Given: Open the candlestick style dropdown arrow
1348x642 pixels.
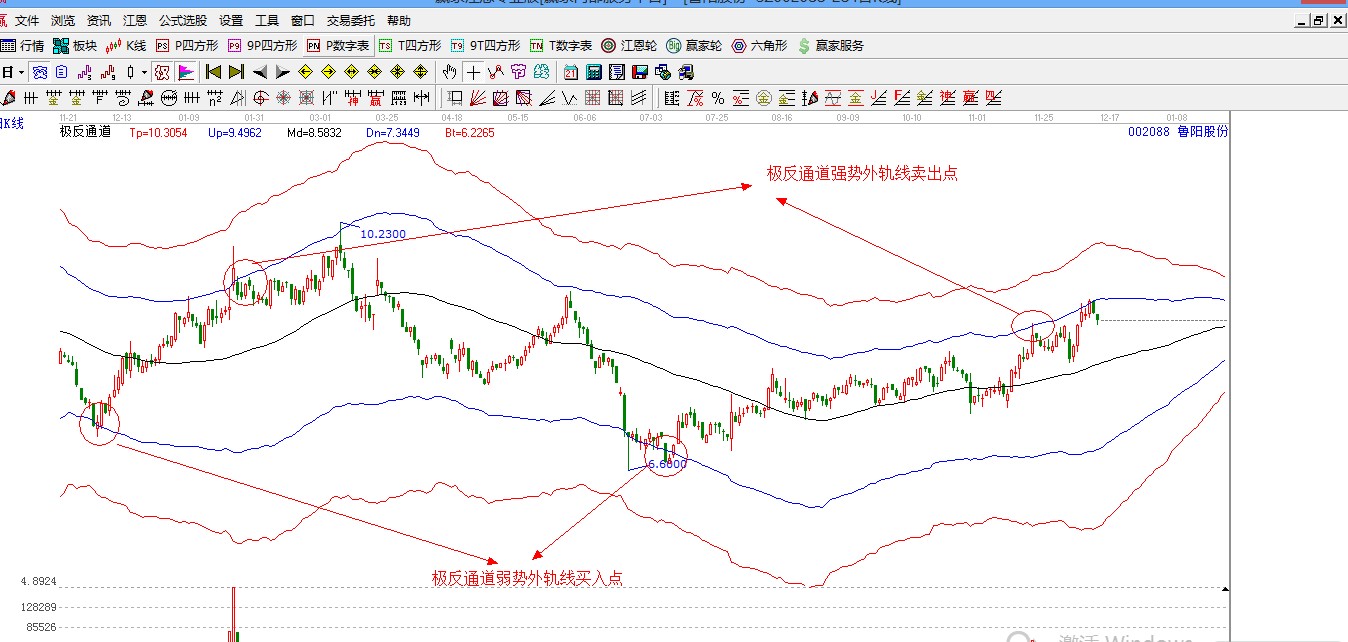Looking at the screenshot, I should 144,72.
